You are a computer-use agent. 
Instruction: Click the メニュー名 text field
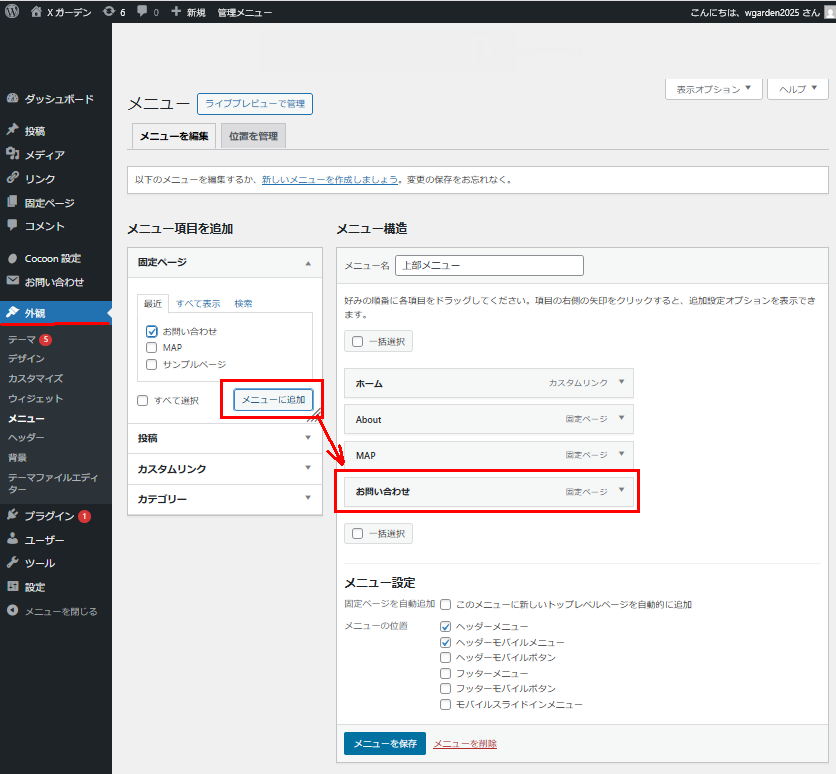click(x=489, y=266)
